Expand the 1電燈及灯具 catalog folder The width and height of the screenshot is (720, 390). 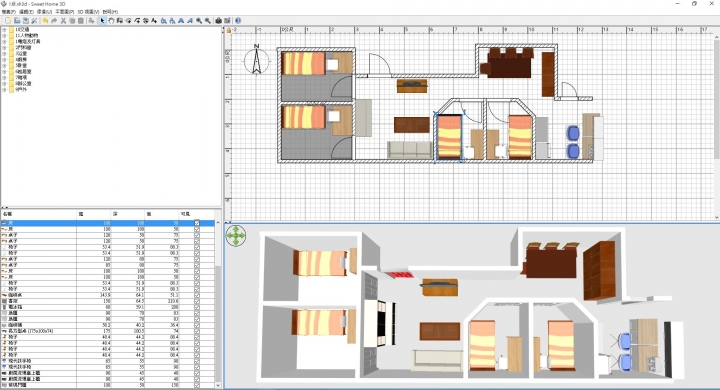tap(4, 41)
